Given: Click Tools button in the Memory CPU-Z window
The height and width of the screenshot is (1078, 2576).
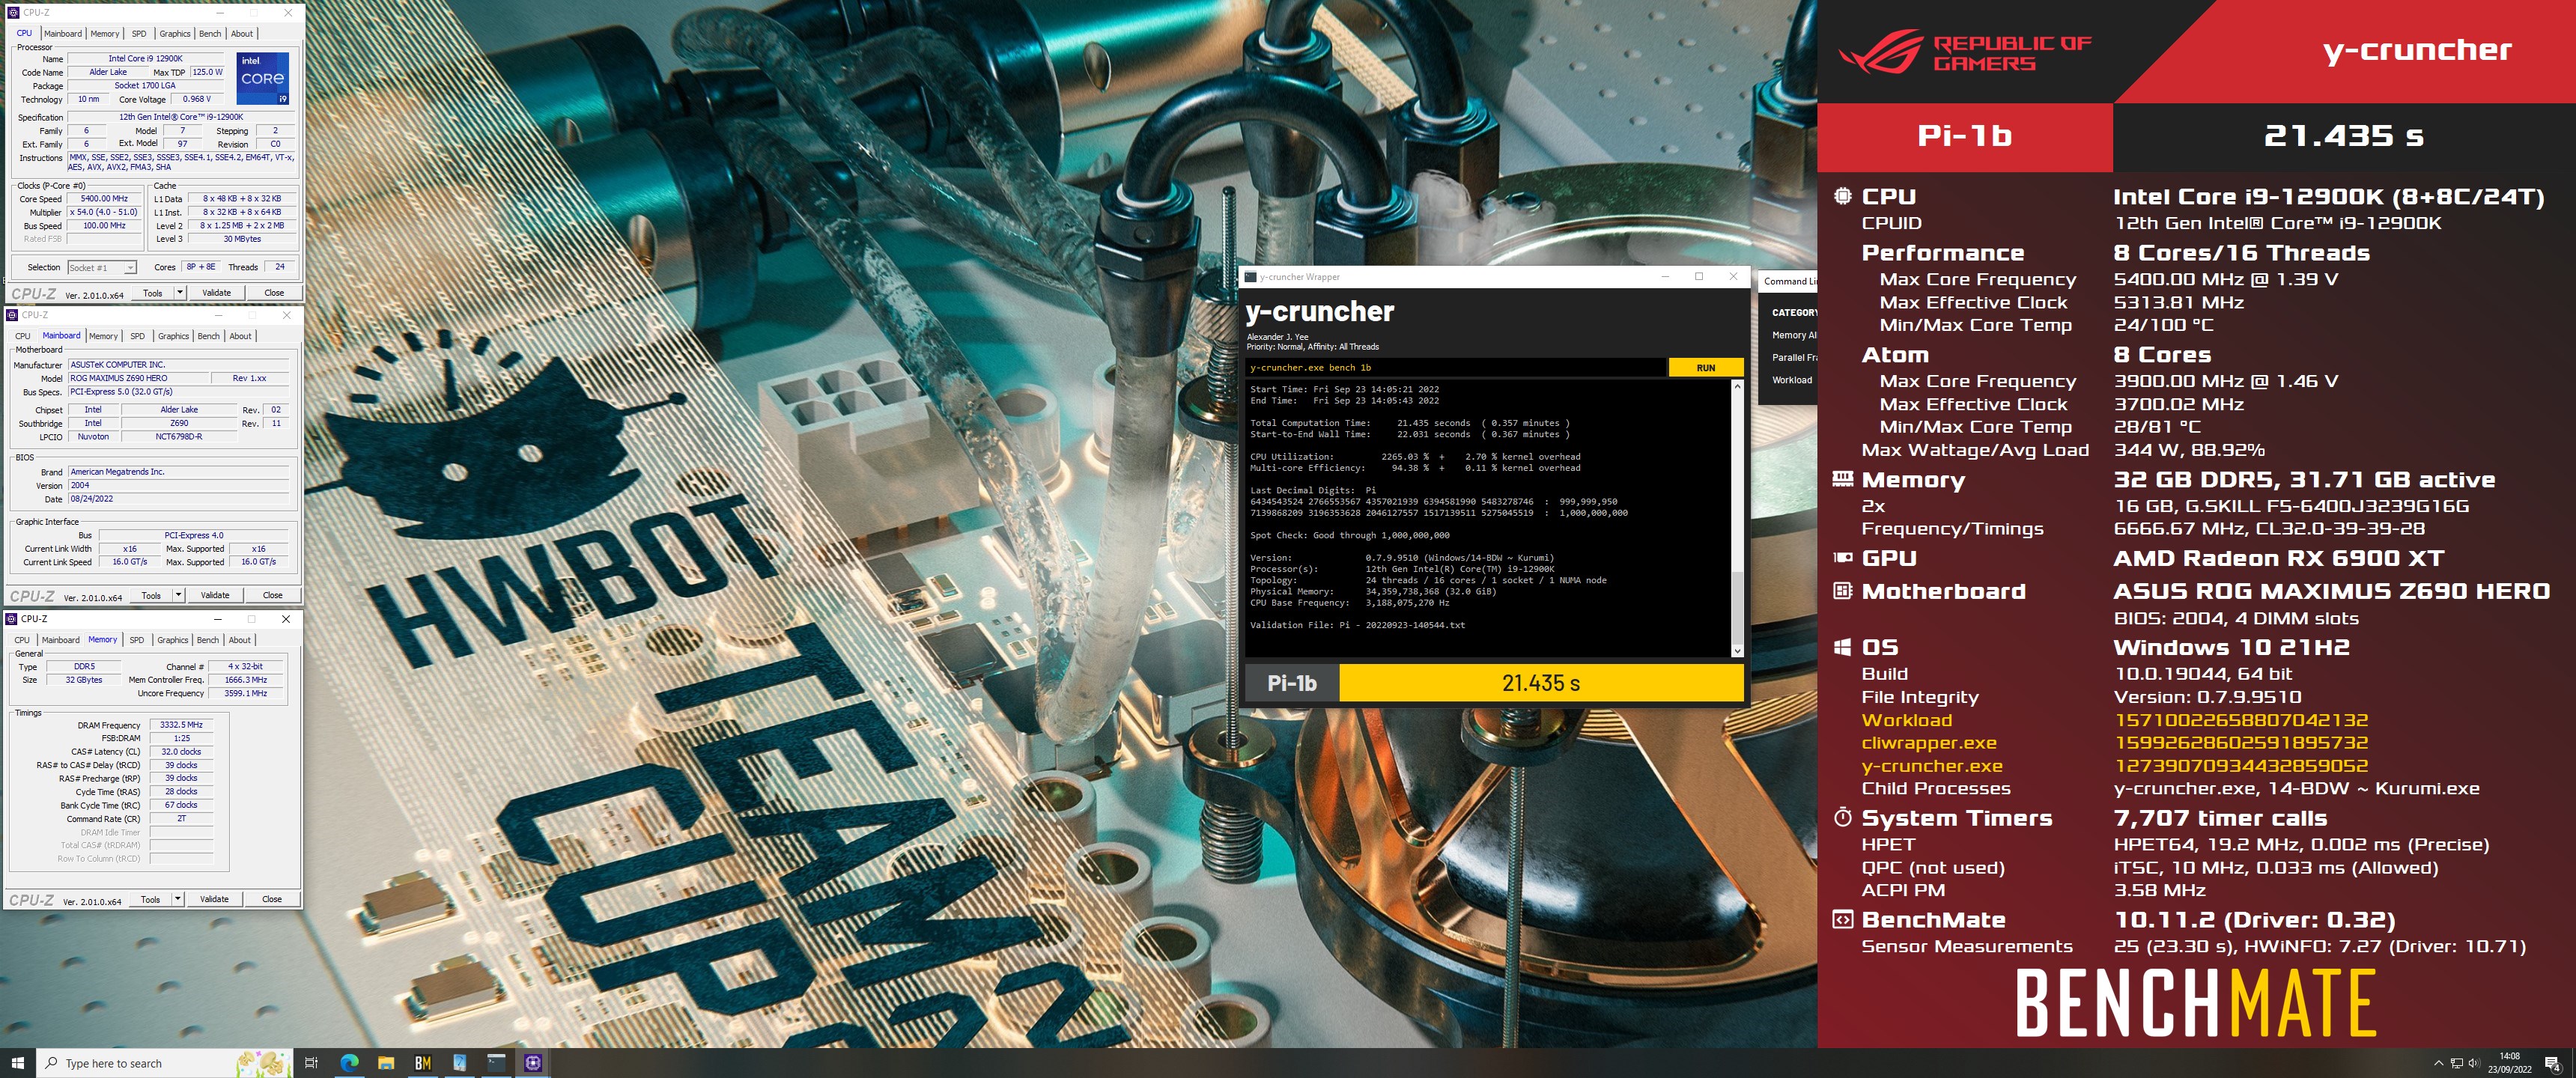Looking at the screenshot, I should tap(151, 899).
